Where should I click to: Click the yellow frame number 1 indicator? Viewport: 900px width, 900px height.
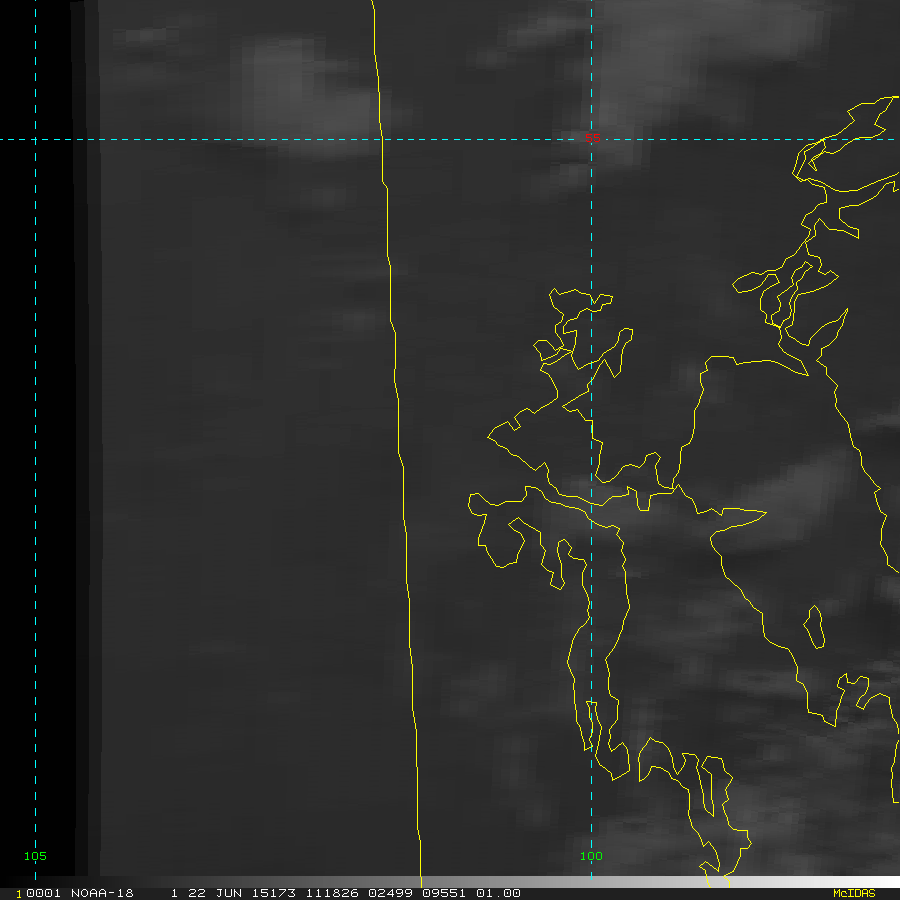(x=19, y=894)
